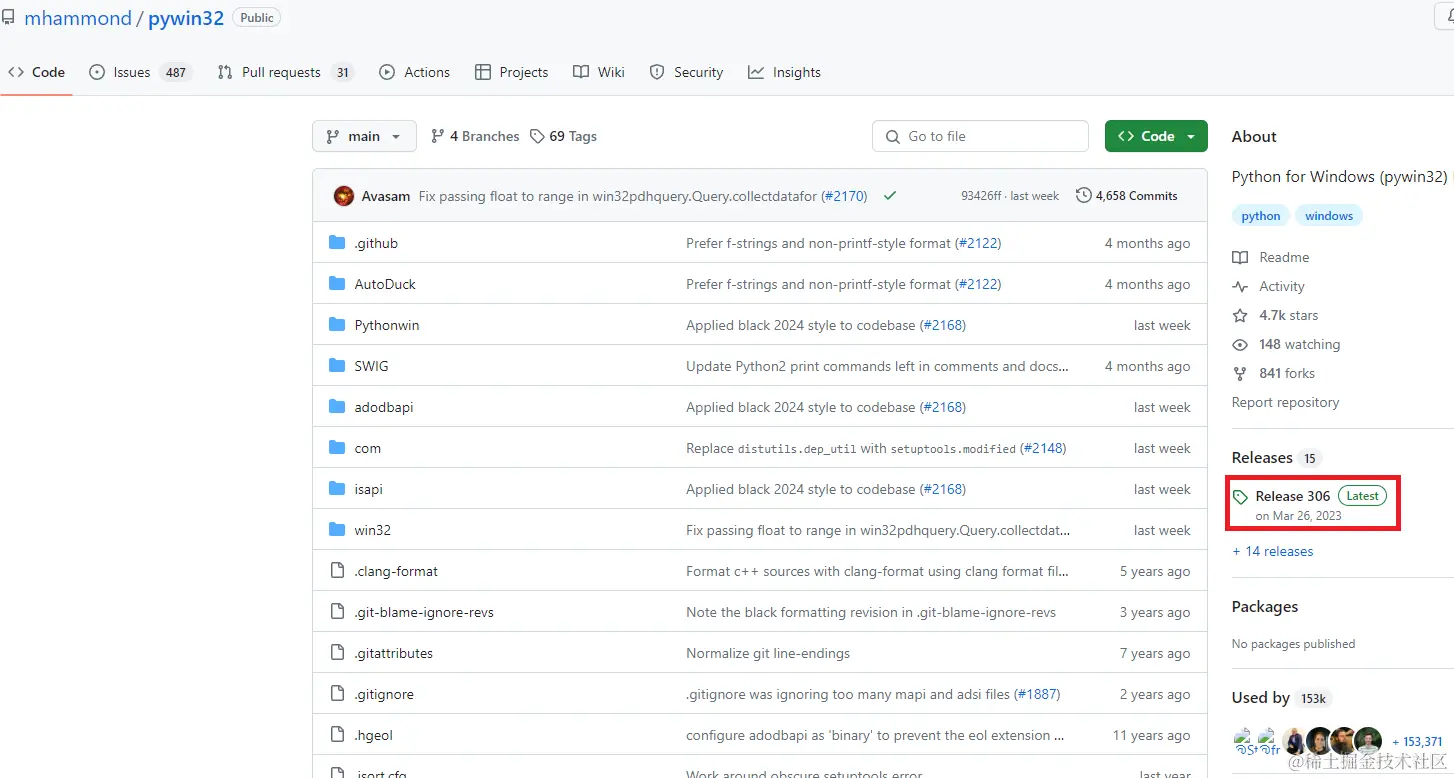Screen dimensions: 1454x778
Task: Click the "Normalize git line-endings" commit message
Action: (x=768, y=653)
